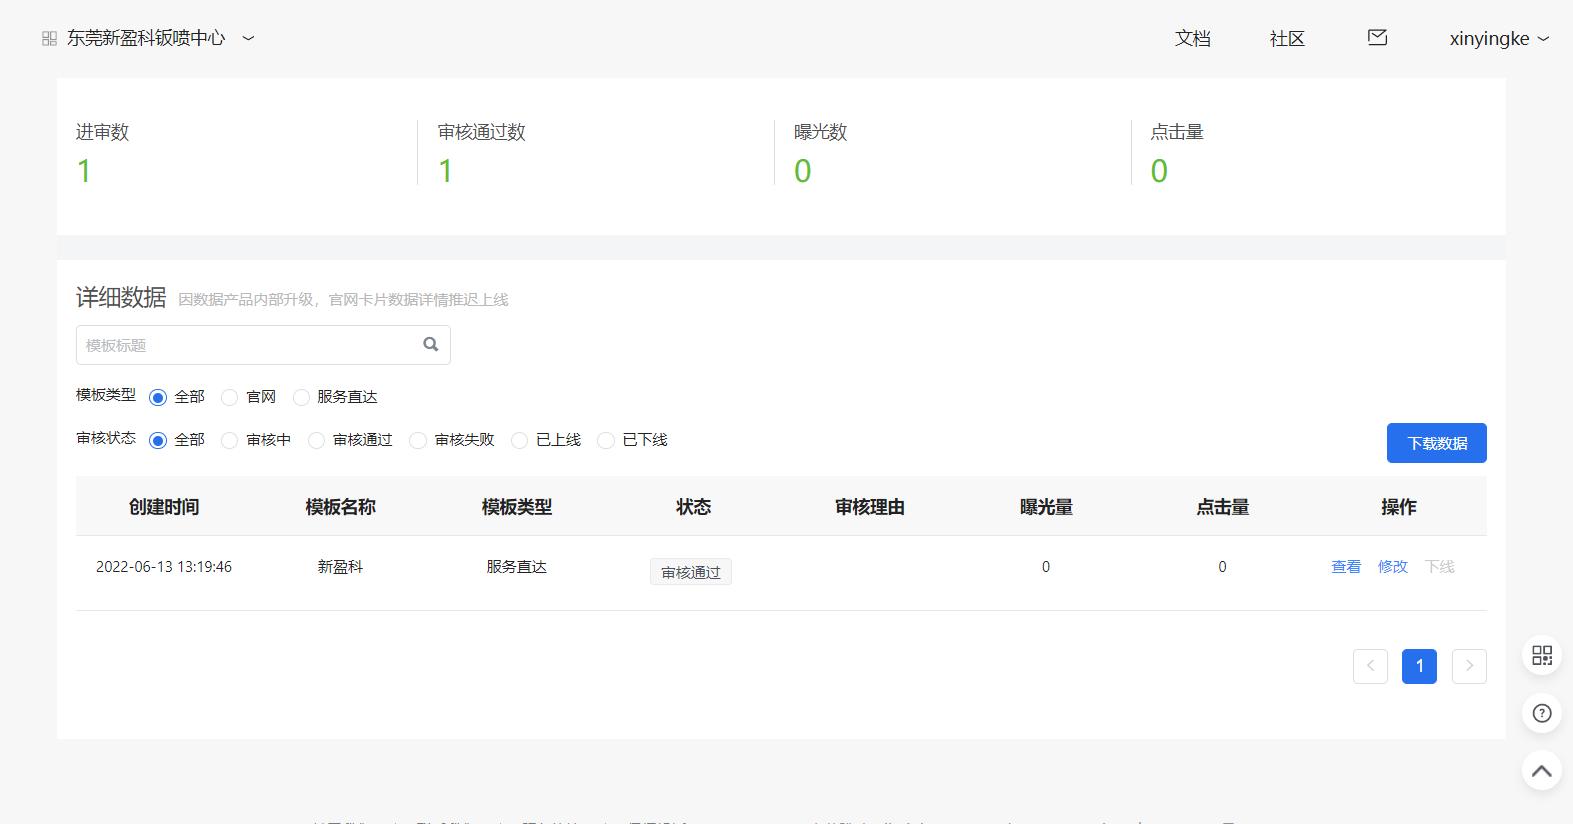Click the mail envelope icon in header

[x=1377, y=38]
